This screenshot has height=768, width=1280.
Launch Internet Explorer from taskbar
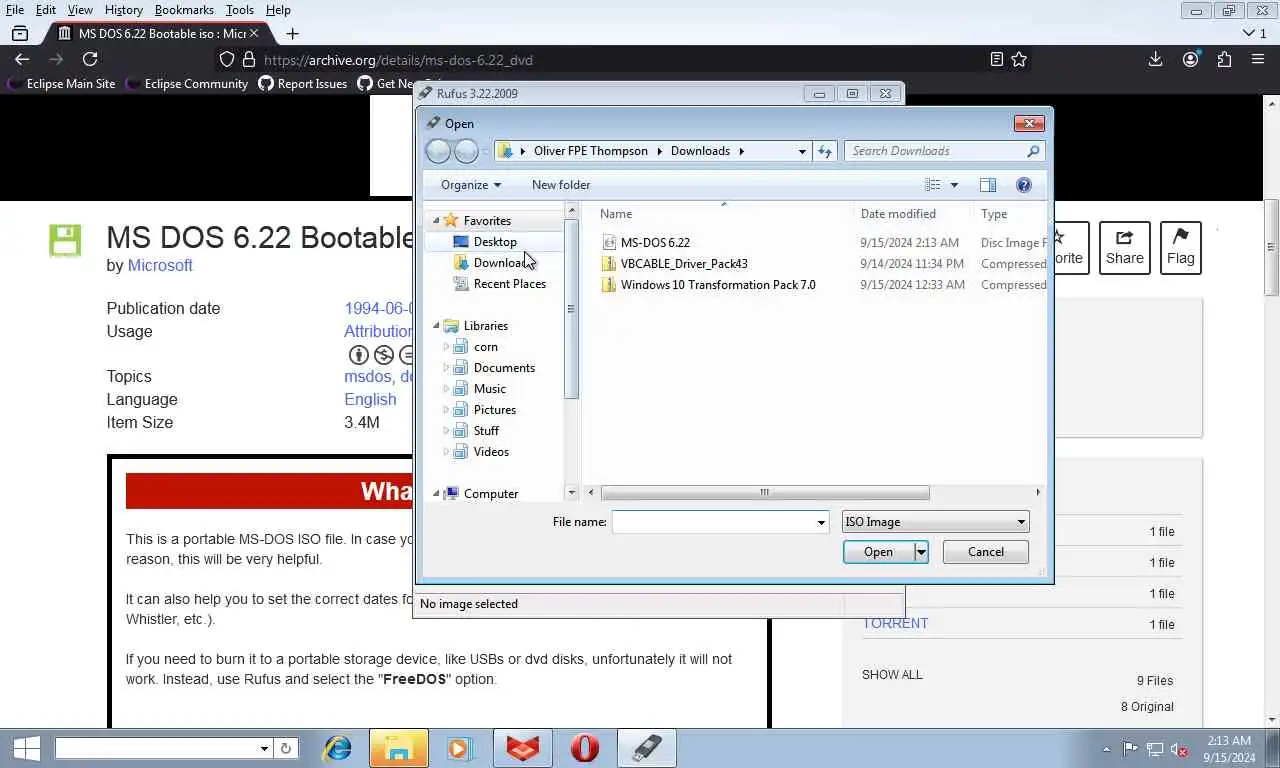point(337,748)
